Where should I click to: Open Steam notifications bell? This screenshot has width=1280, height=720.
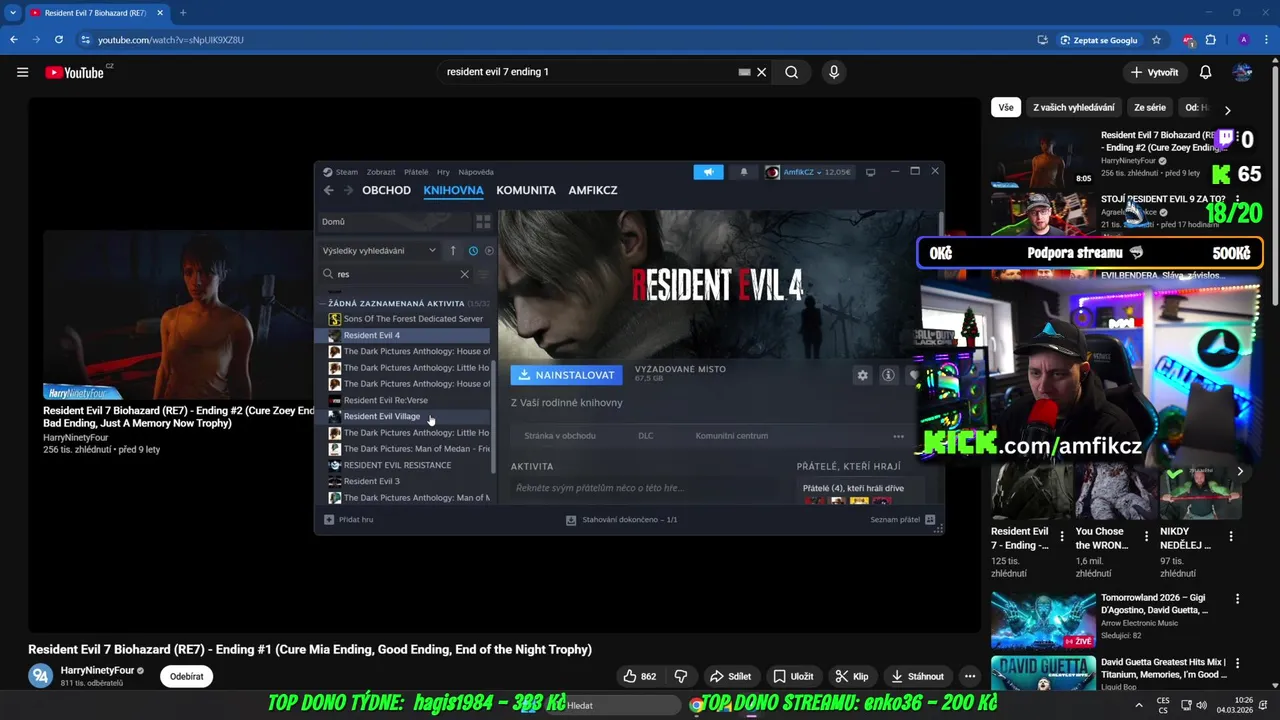pyautogui.click(x=743, y=172)
